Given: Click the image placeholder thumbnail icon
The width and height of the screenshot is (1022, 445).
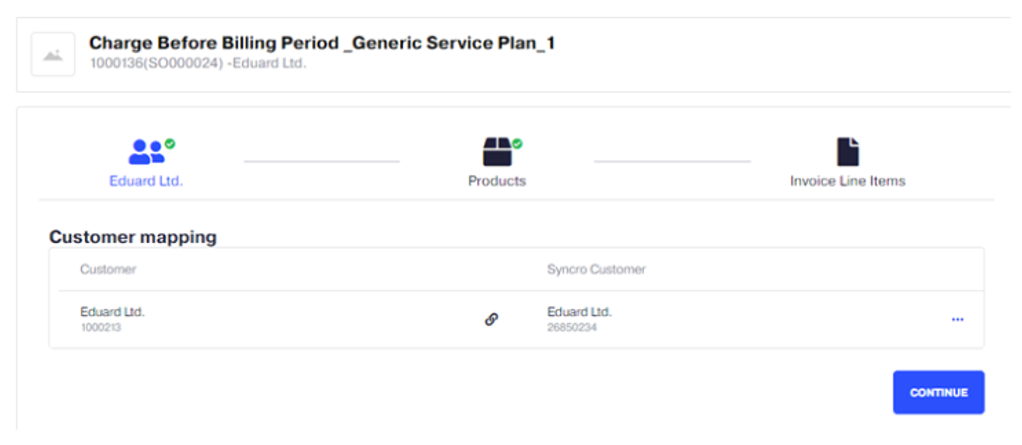Looking at the screenshot, I should coord(53,55).
